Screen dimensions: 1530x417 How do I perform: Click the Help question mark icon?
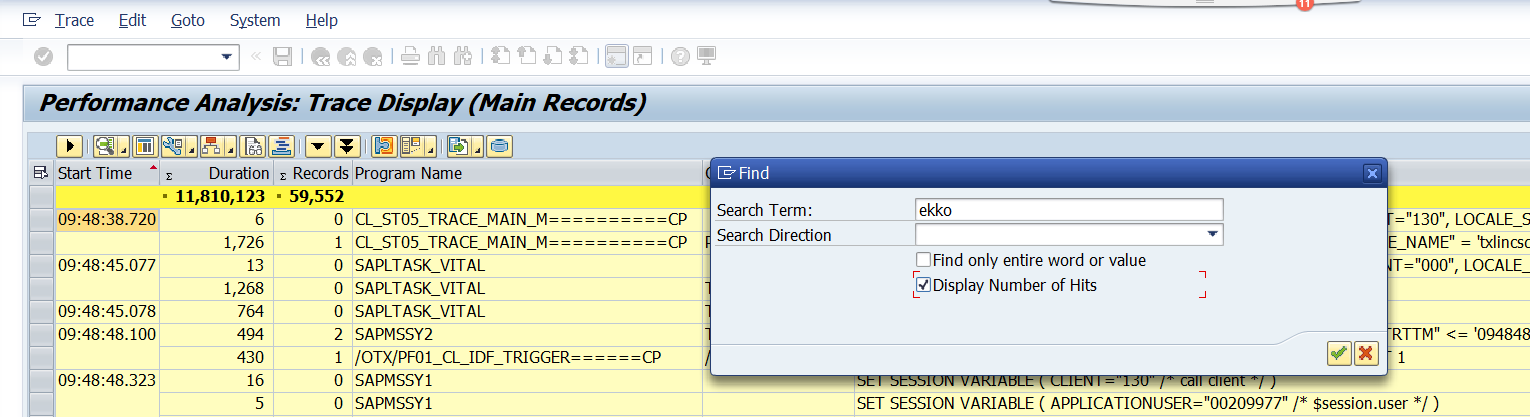tap(681, 57)
